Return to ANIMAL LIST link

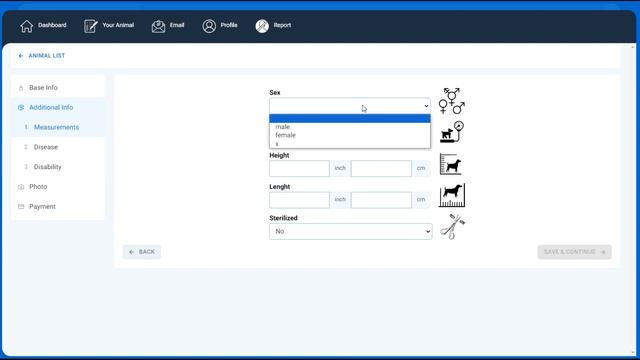click(x=47, y=56)
